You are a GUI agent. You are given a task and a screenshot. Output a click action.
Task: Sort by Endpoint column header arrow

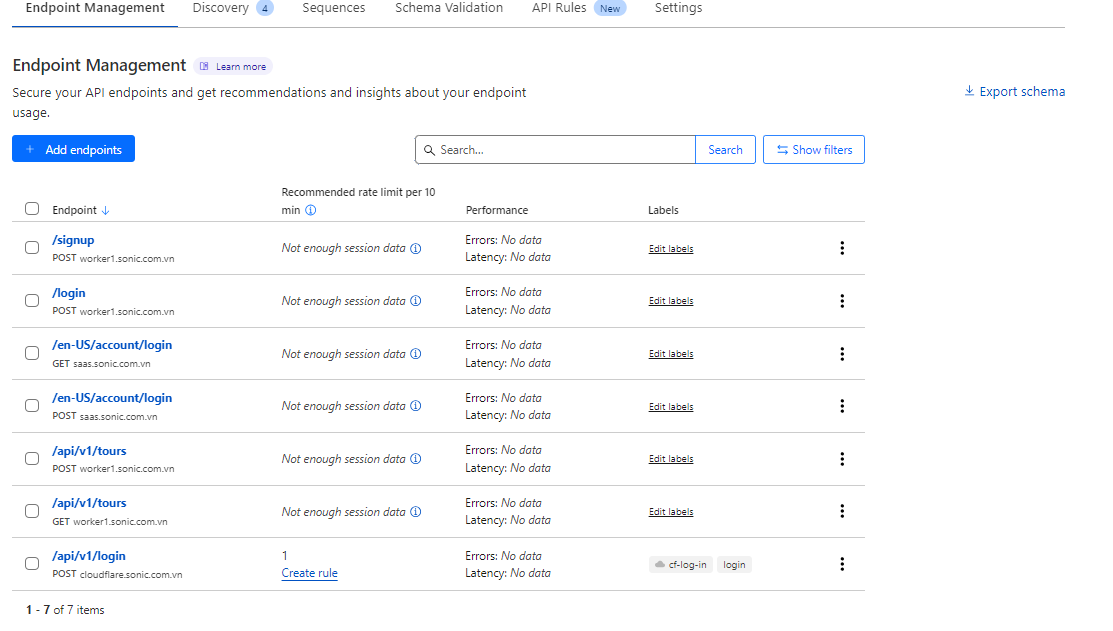coord(106,211)
